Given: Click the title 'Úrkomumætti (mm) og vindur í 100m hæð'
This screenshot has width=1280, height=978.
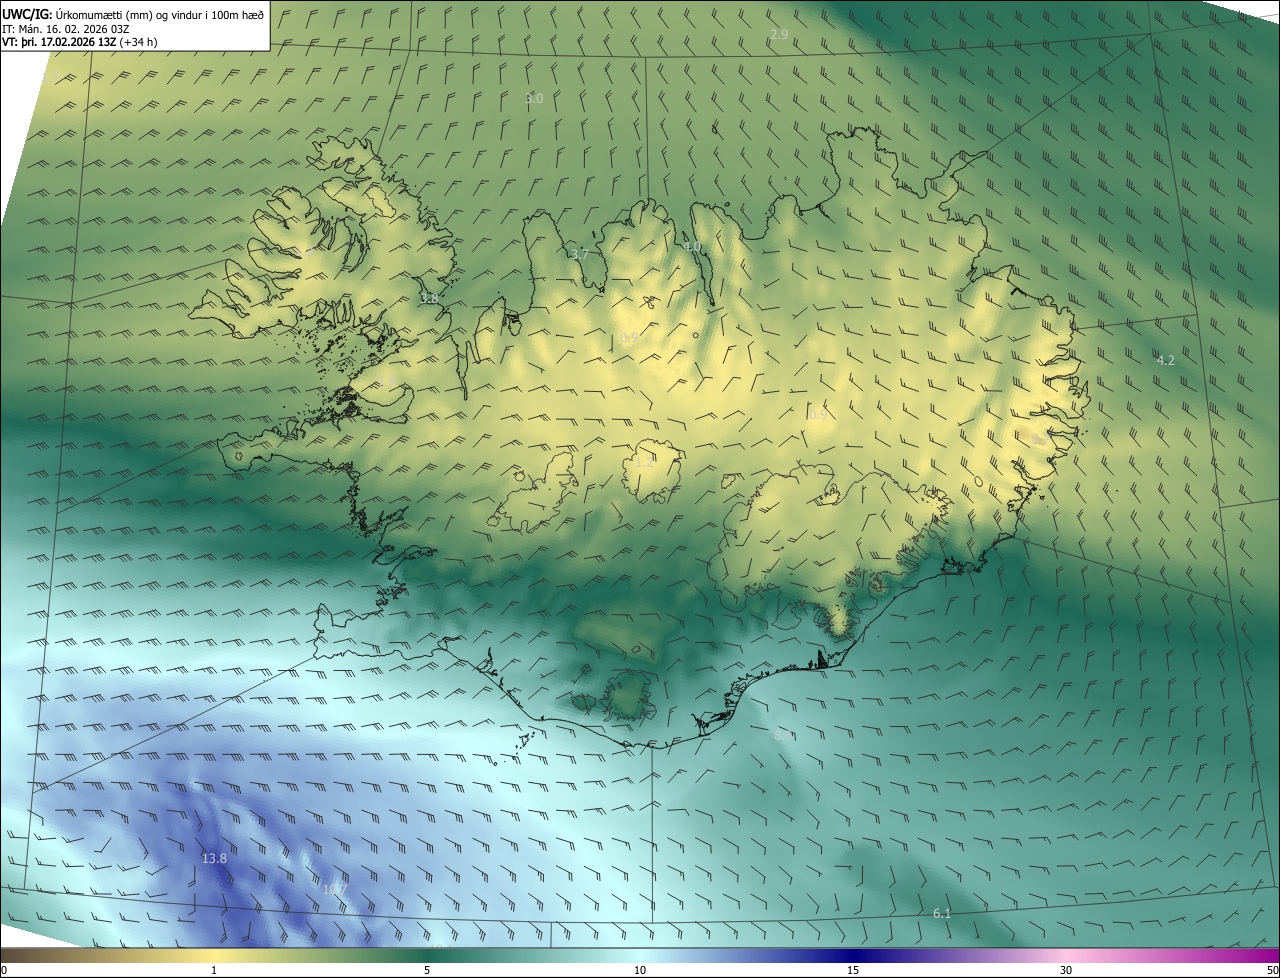Looking at the screenshot, I should tap(159, 14).
